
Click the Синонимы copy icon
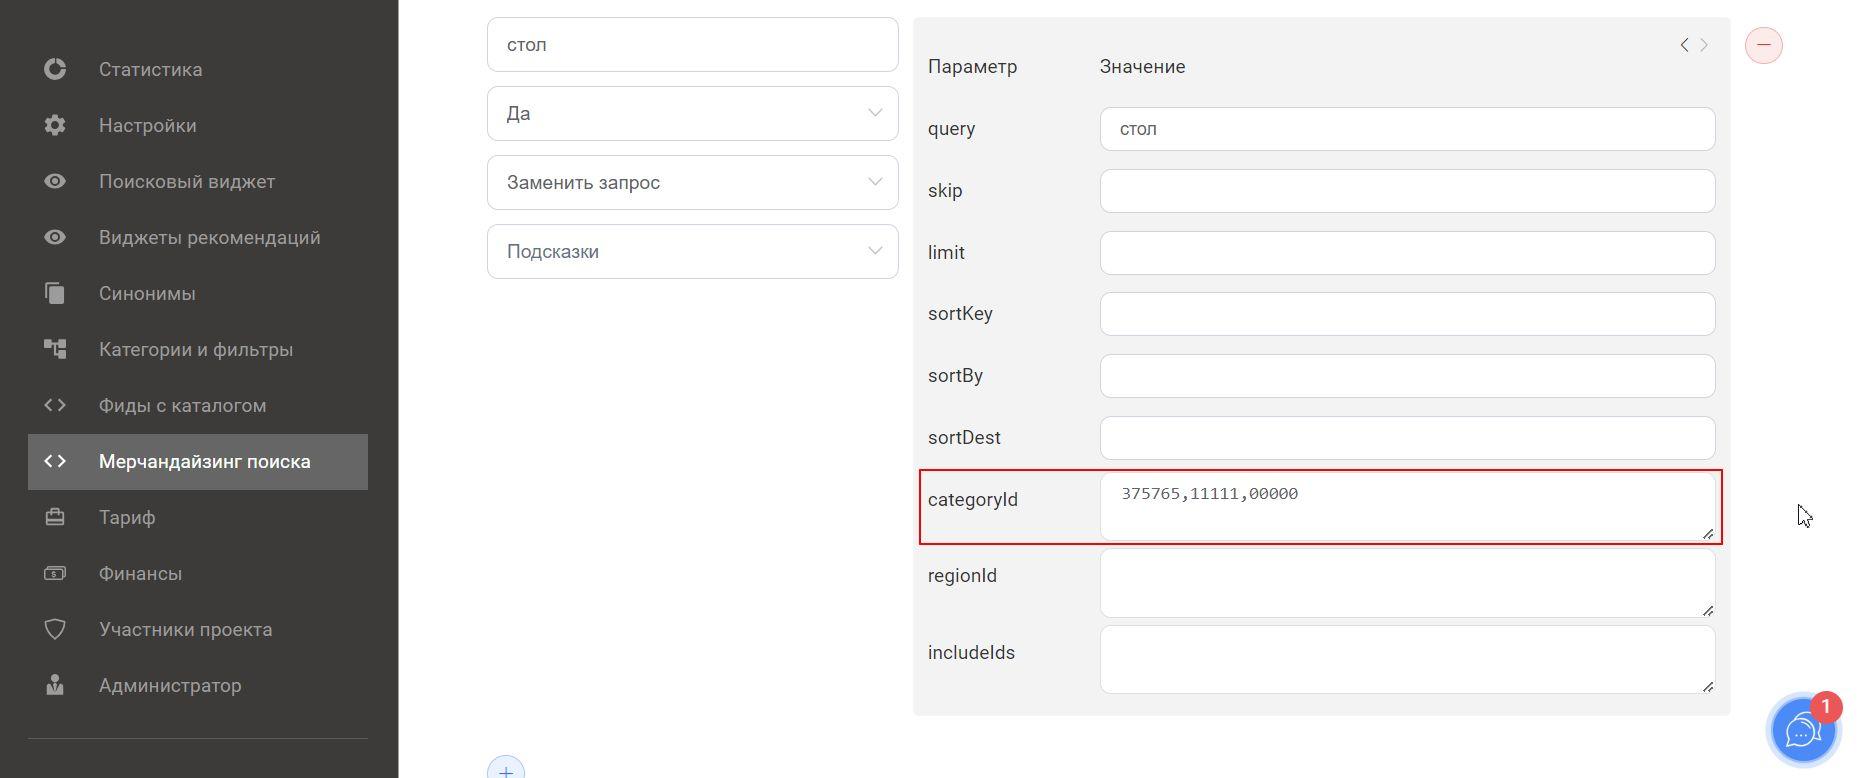click(x=55, y=293)
